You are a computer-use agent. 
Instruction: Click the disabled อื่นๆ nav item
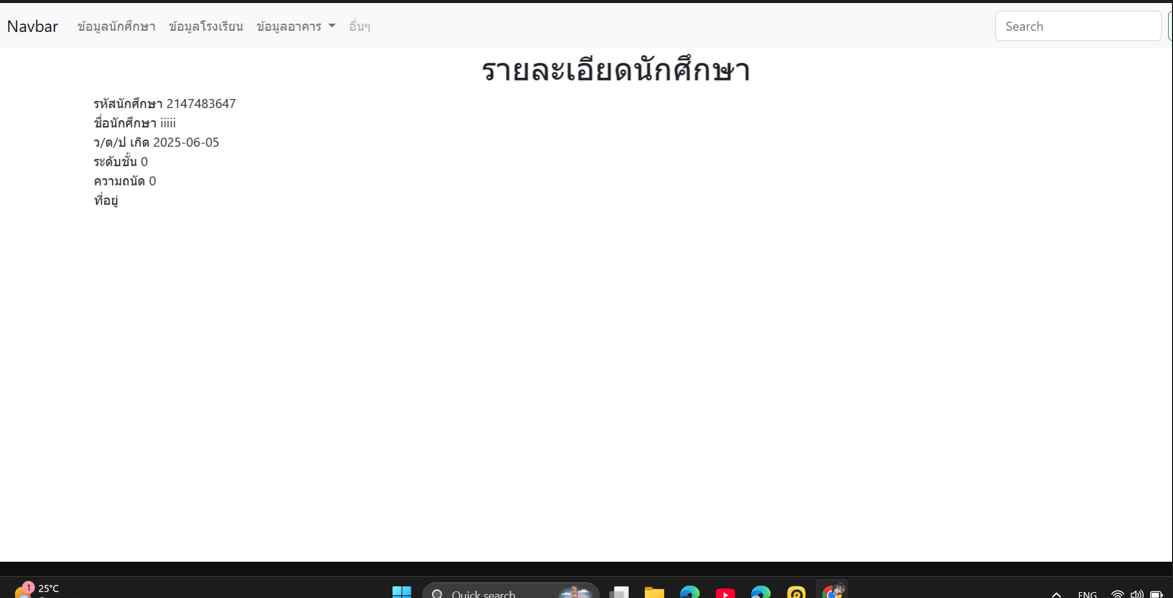click(360, 26)
